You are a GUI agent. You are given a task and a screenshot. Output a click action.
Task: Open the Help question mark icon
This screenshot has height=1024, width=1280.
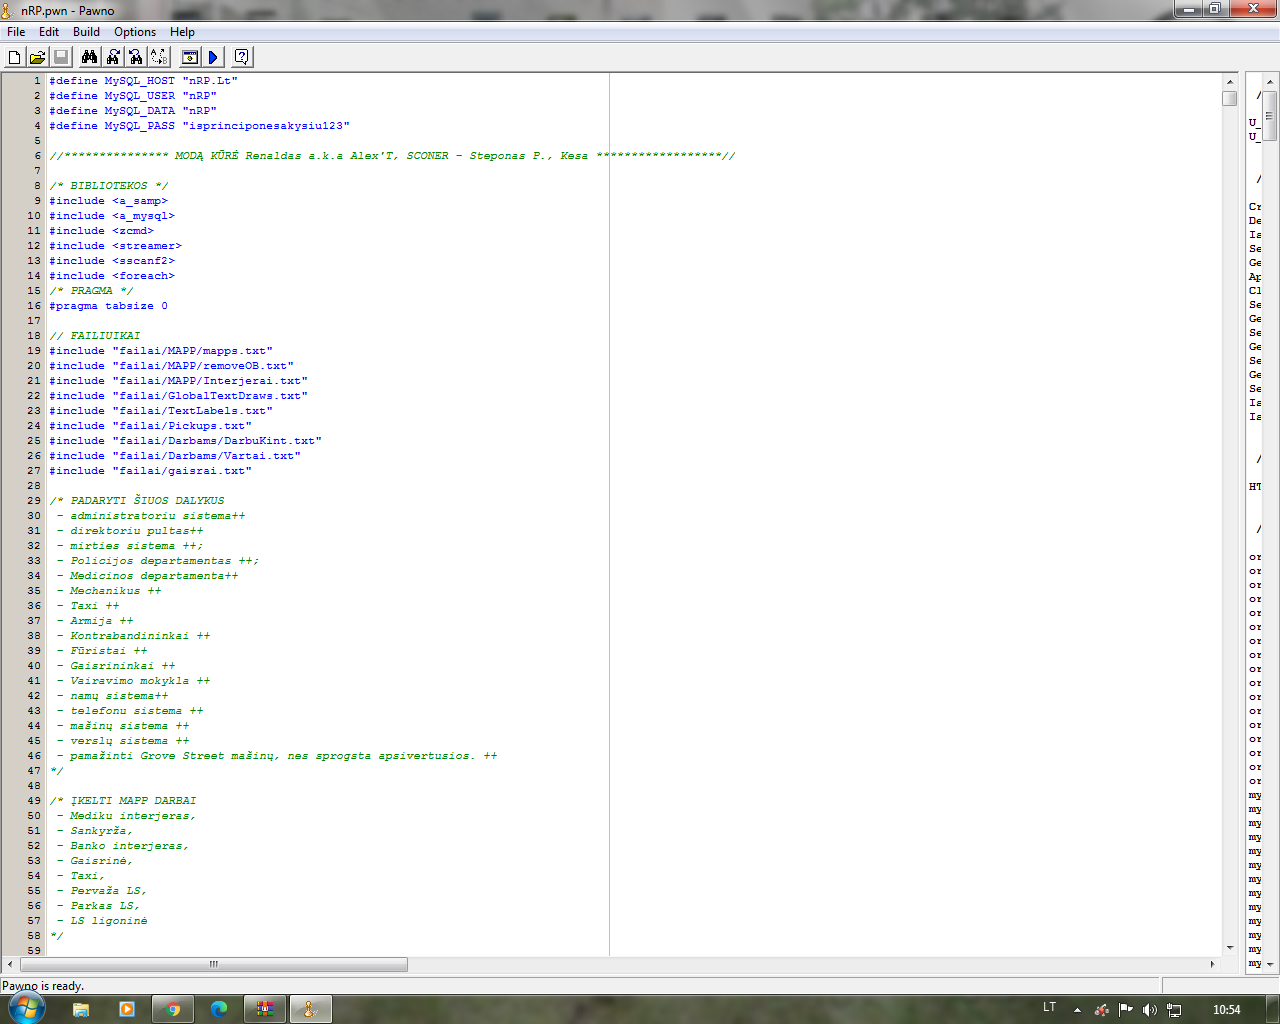coord(241,57)
